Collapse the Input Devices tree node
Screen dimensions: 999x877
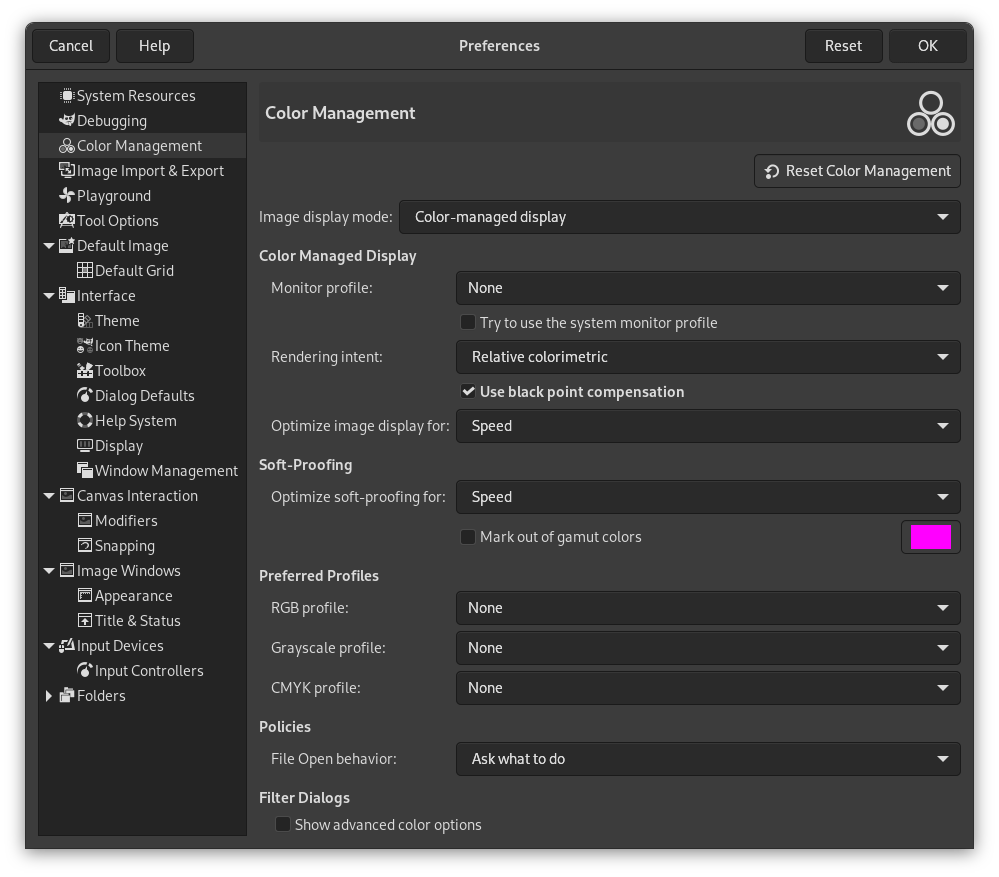(49, 646)
